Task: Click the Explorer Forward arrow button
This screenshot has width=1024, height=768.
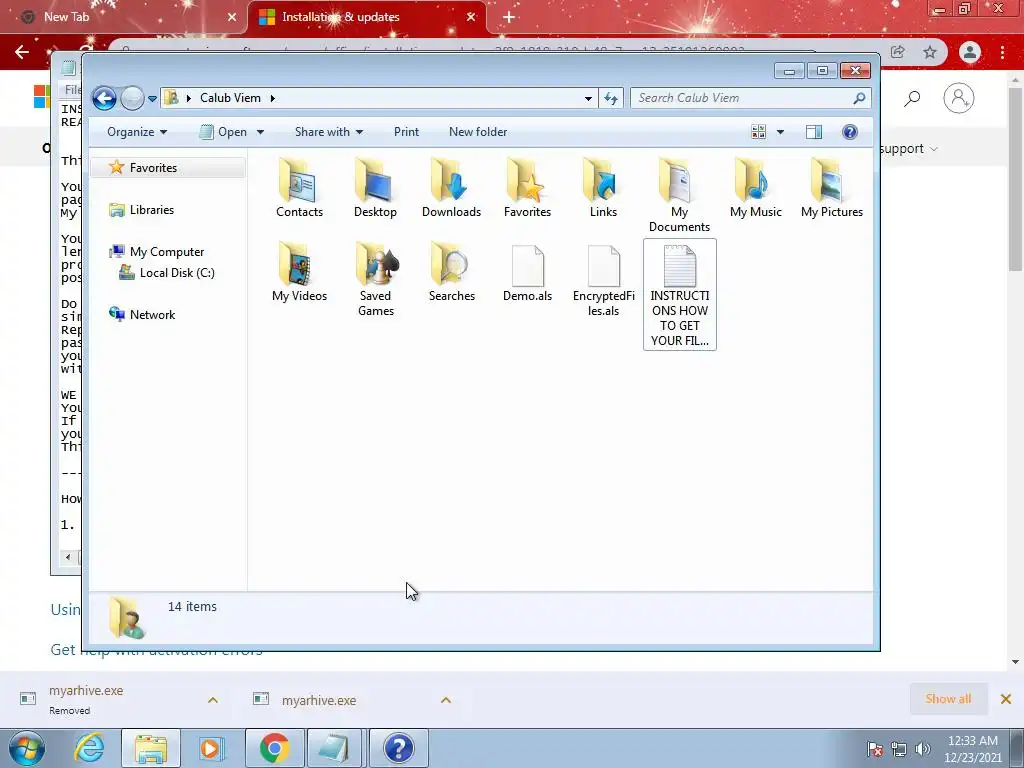Action: pyautogui.click(x=132, y=99)
